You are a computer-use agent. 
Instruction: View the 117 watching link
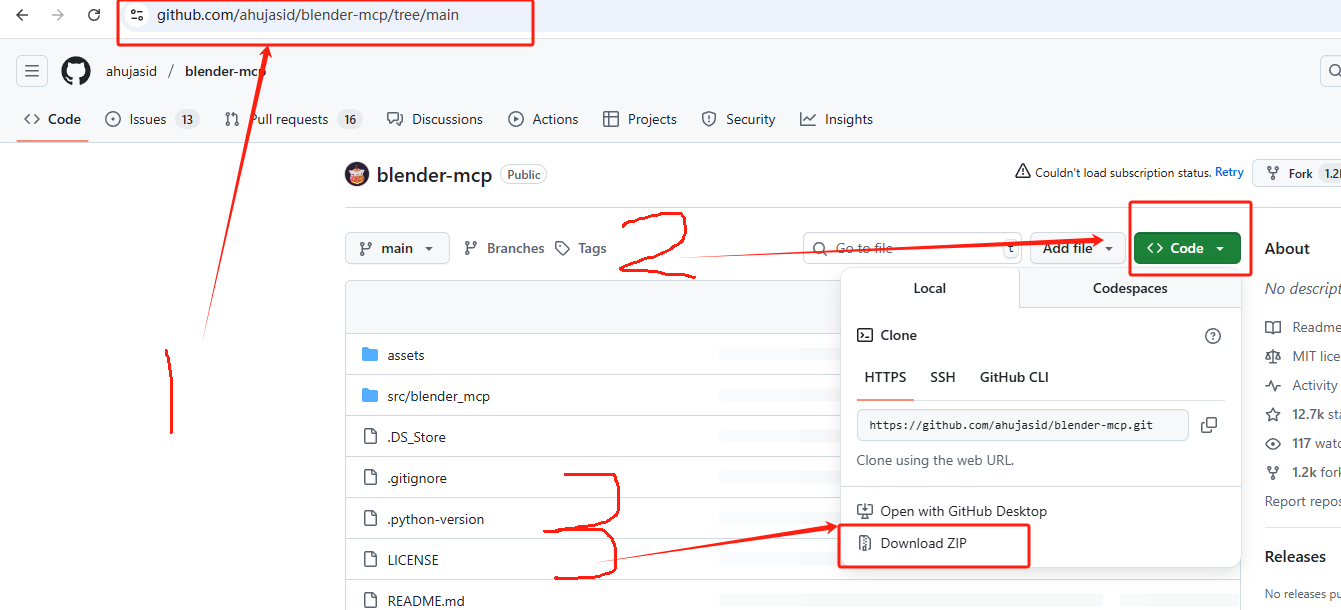[1303, 443]
